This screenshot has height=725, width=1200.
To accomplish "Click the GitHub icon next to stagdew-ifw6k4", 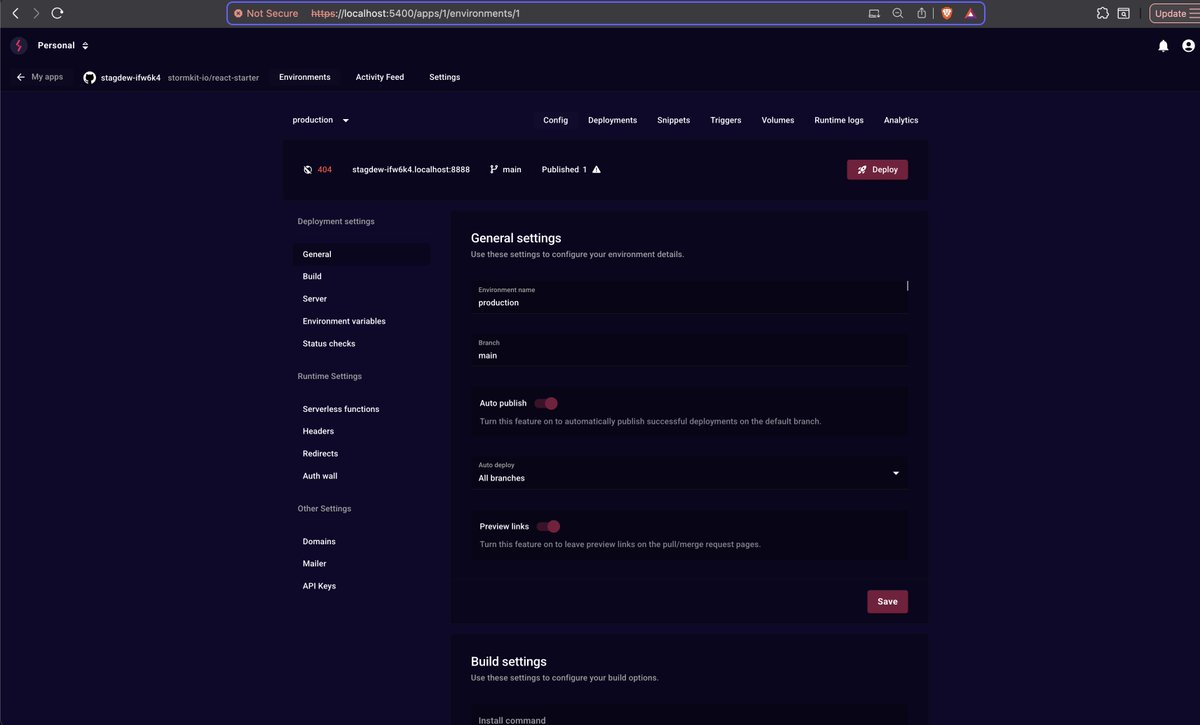I will tap(89, 77).
